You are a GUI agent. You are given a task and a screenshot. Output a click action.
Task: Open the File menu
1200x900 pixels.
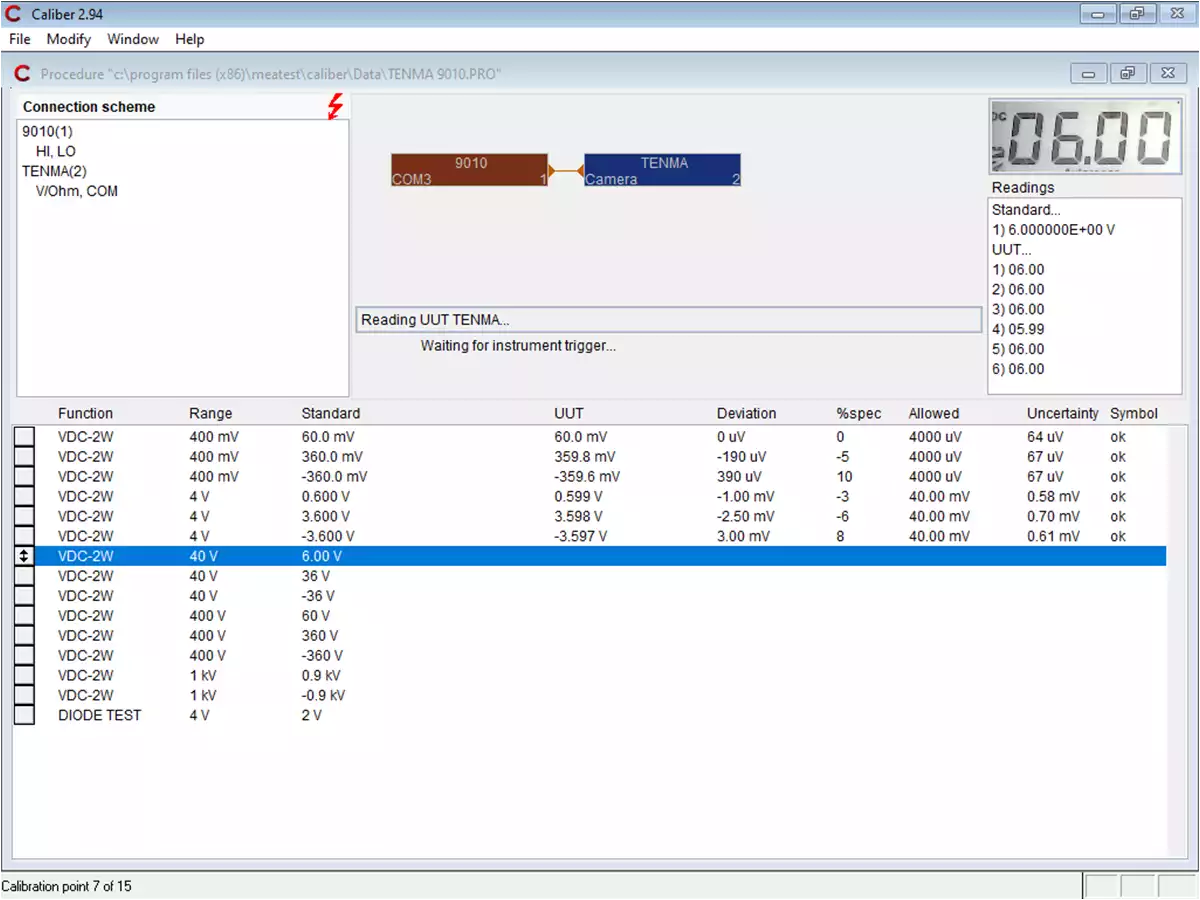click(x=20, y=39)
